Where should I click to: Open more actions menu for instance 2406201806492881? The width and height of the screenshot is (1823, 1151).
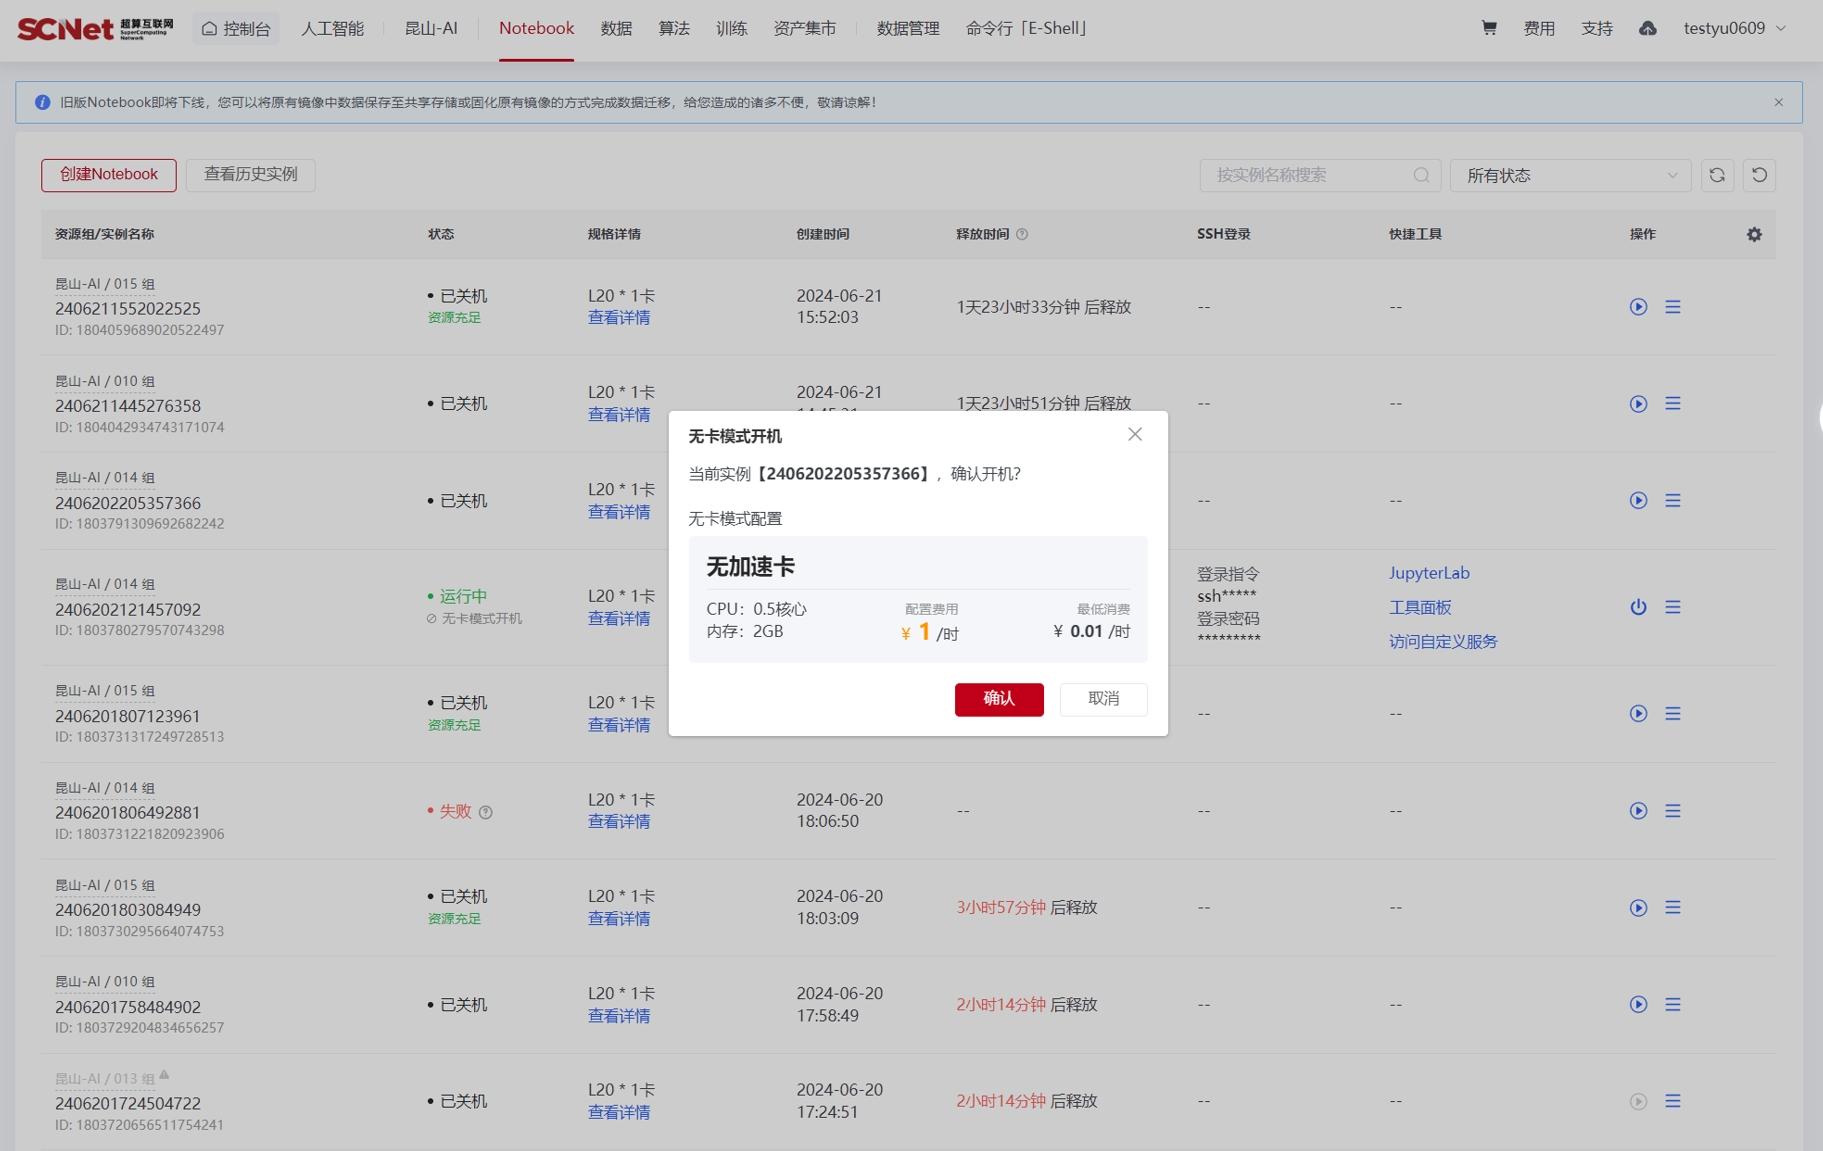point(1672,811)
